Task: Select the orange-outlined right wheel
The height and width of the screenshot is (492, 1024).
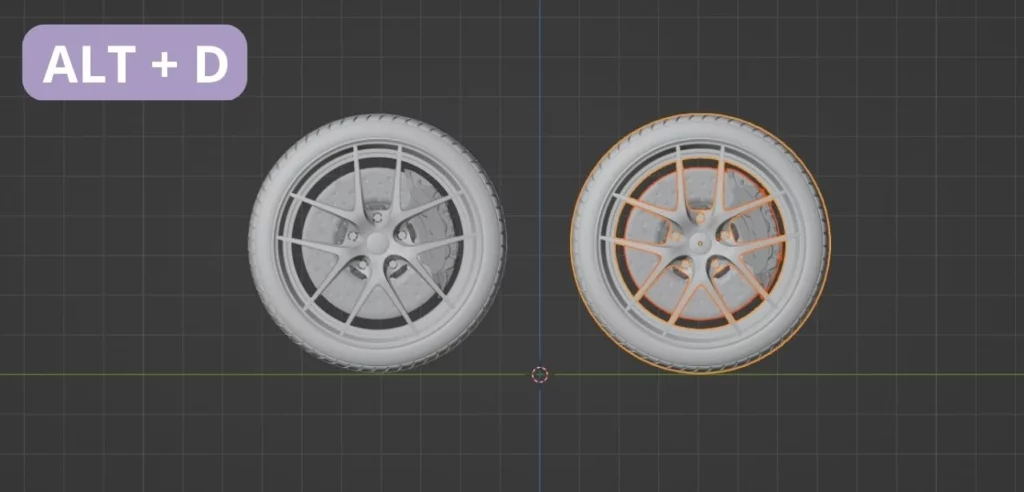Action: point(700,243)
